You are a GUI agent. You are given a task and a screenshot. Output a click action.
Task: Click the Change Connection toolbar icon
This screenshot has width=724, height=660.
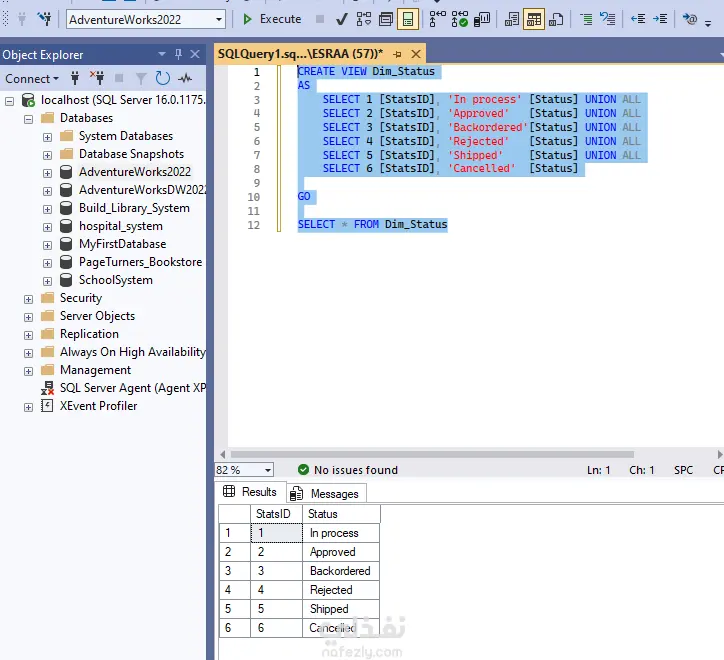pos(45,19)
